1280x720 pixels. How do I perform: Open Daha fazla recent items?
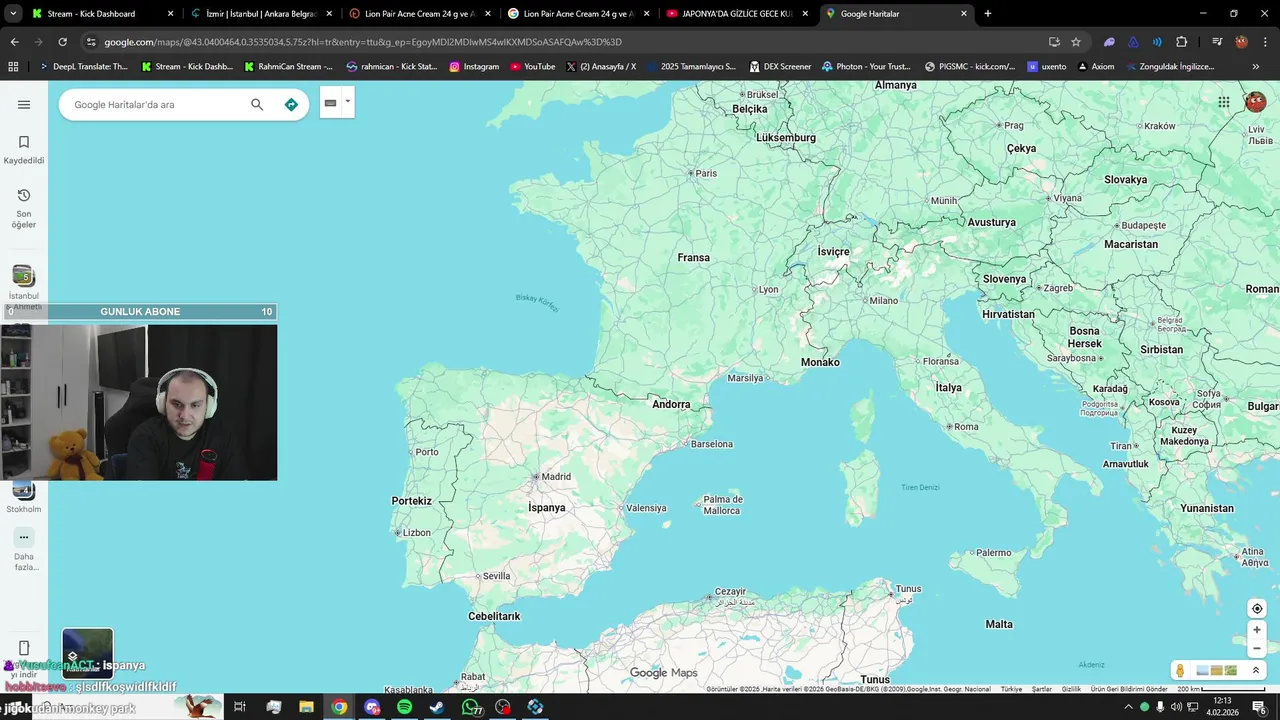pos(24,549)
